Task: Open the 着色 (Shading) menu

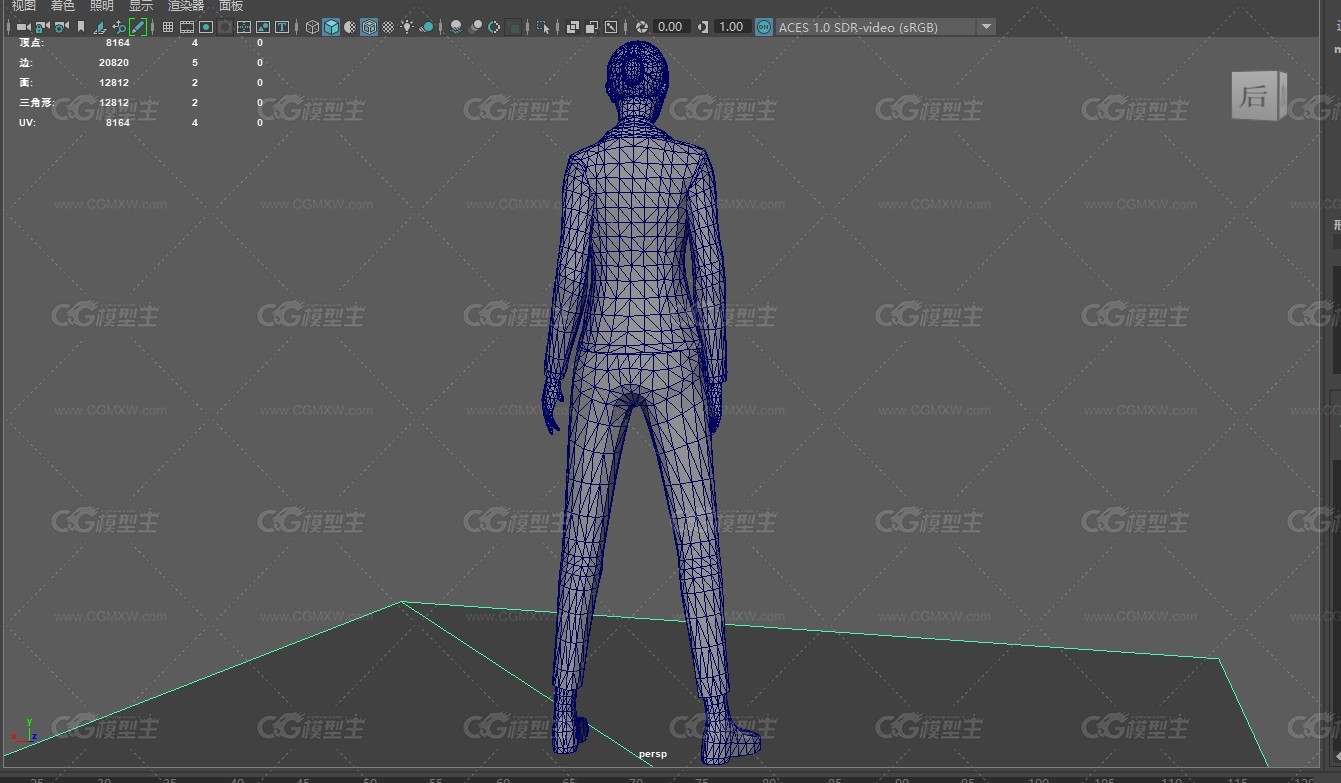Action: click(x=63, y=6)
